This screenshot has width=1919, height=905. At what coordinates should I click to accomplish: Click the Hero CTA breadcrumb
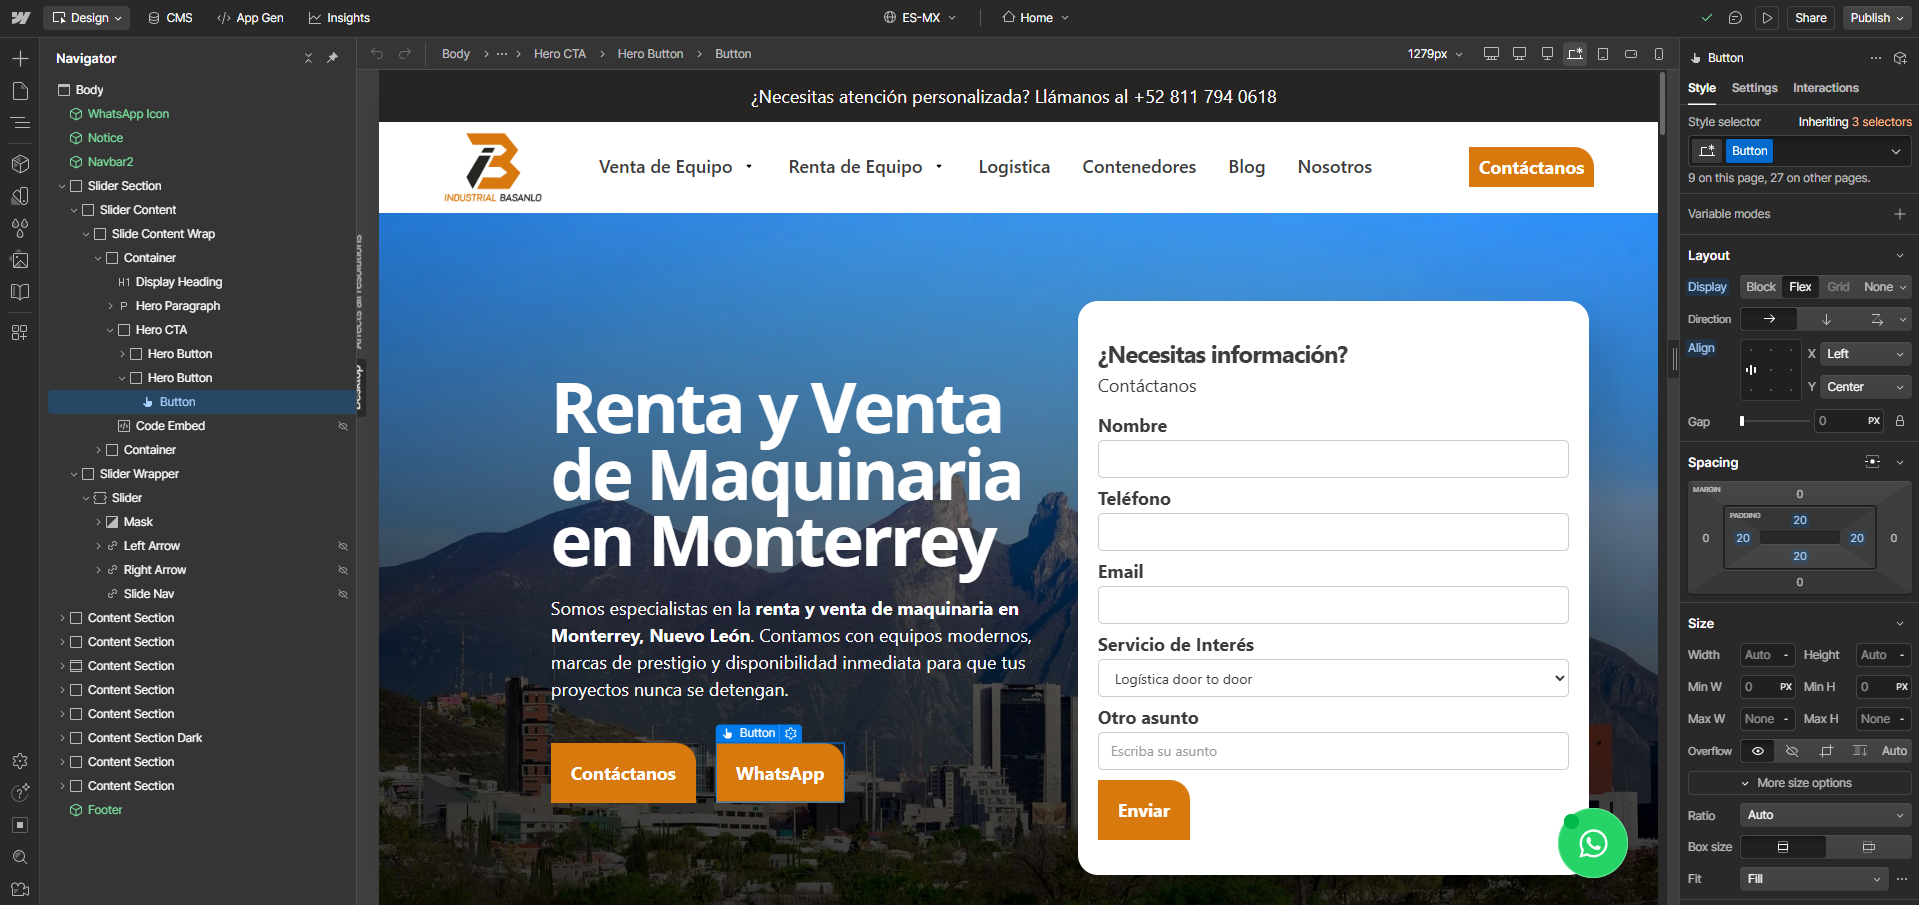[x=560, y=54]
